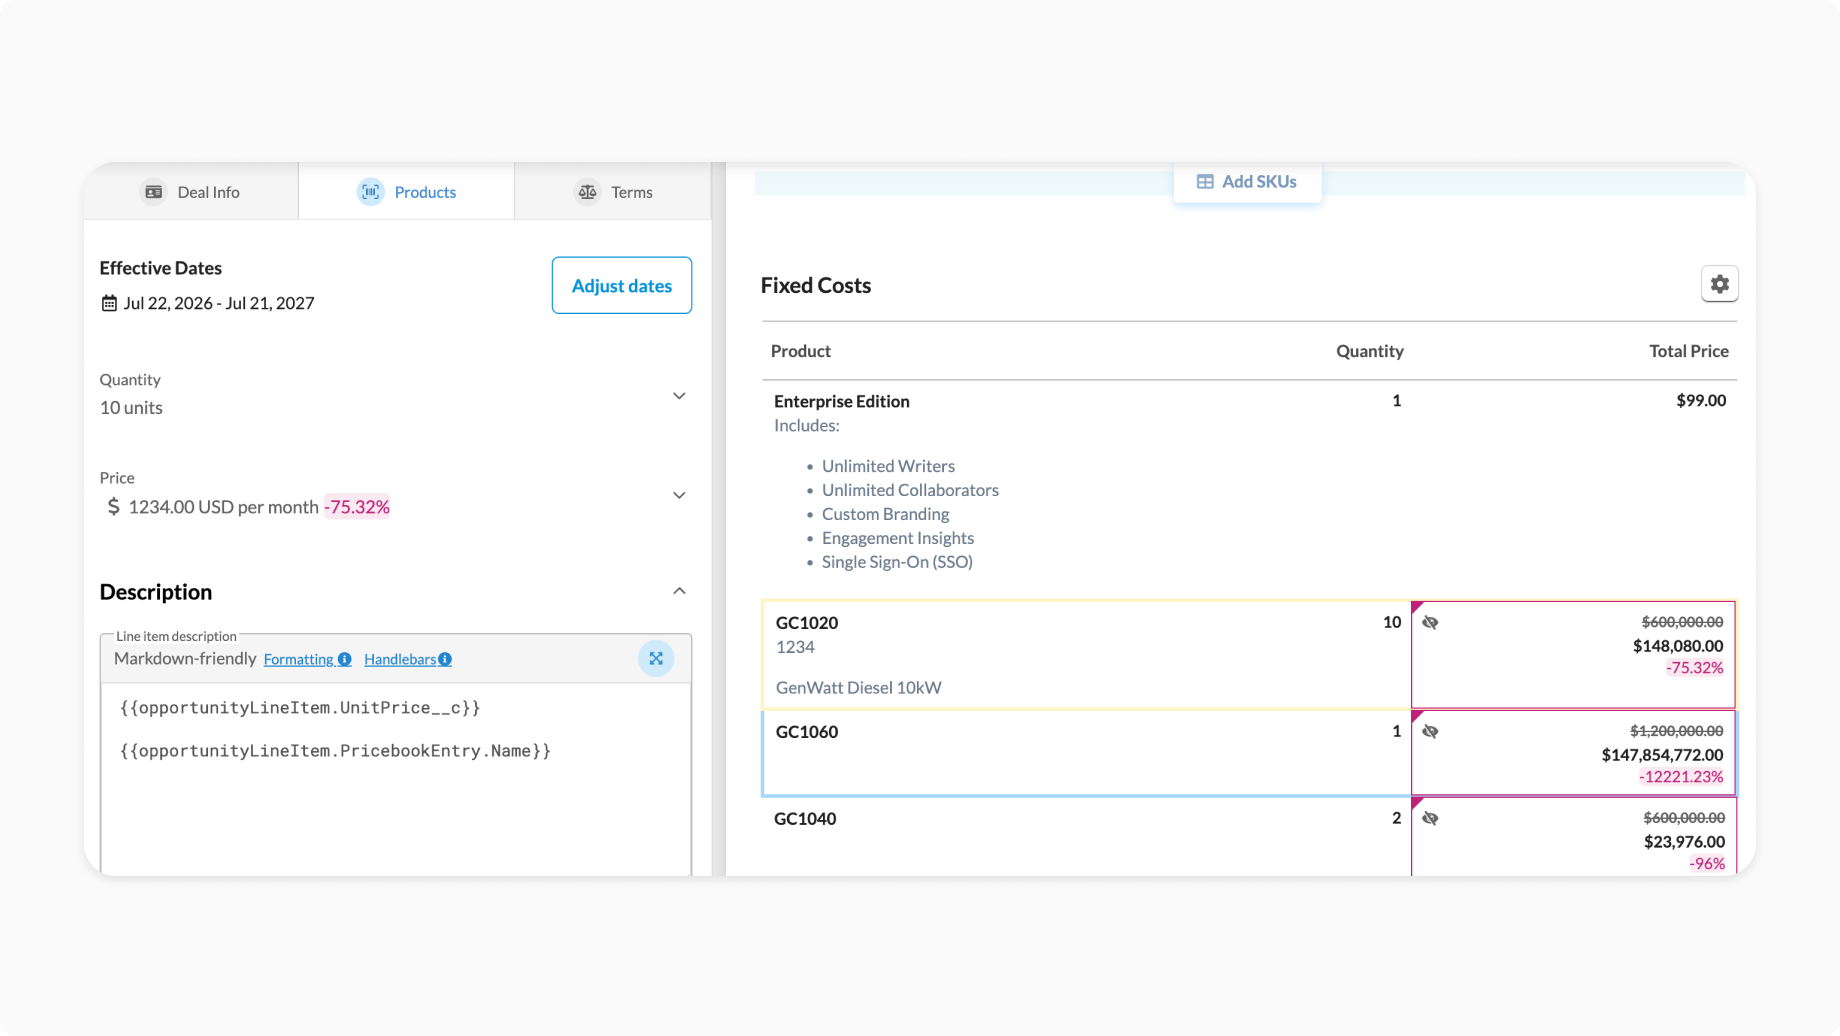Click the info icon next to Formatting
The height and width of the screenshot is (1036, 1840).
tap(344, 659)
